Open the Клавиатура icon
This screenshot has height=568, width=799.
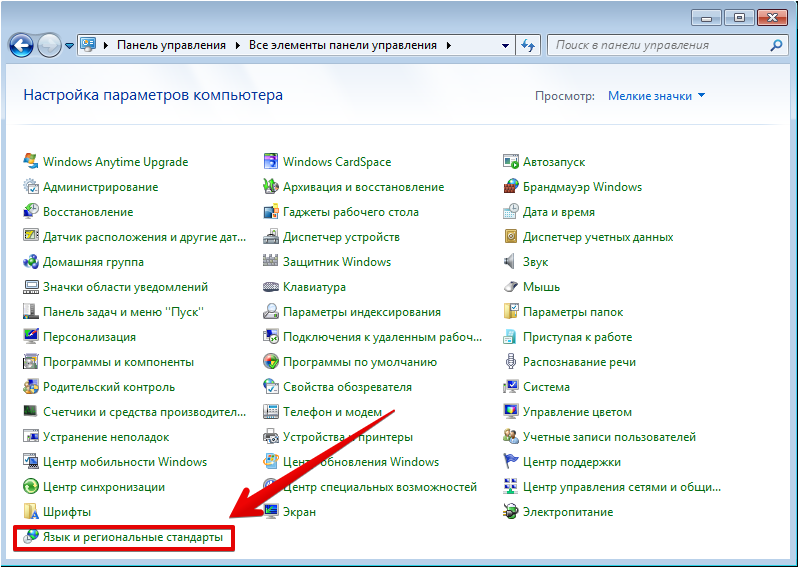(271, 286)
